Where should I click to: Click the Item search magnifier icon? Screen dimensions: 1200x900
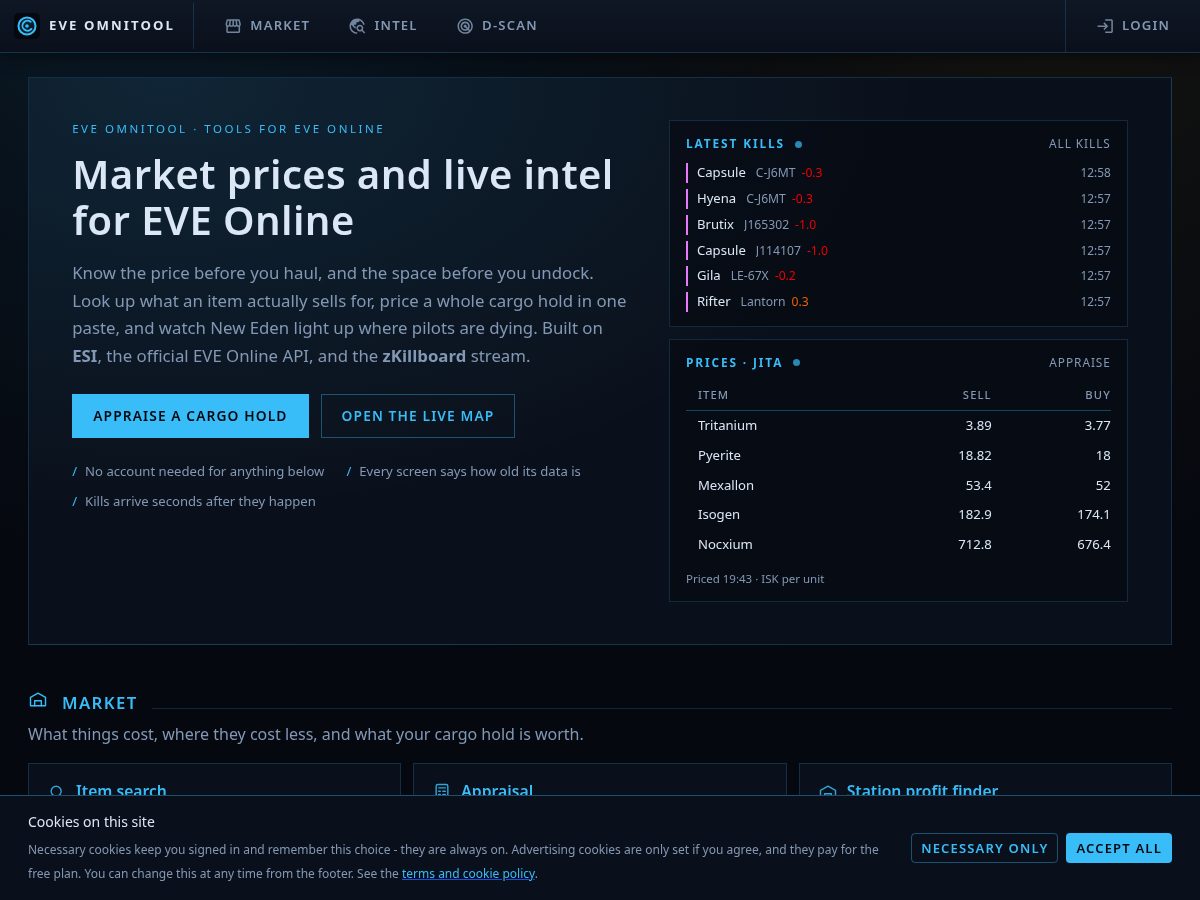(56, 791)
